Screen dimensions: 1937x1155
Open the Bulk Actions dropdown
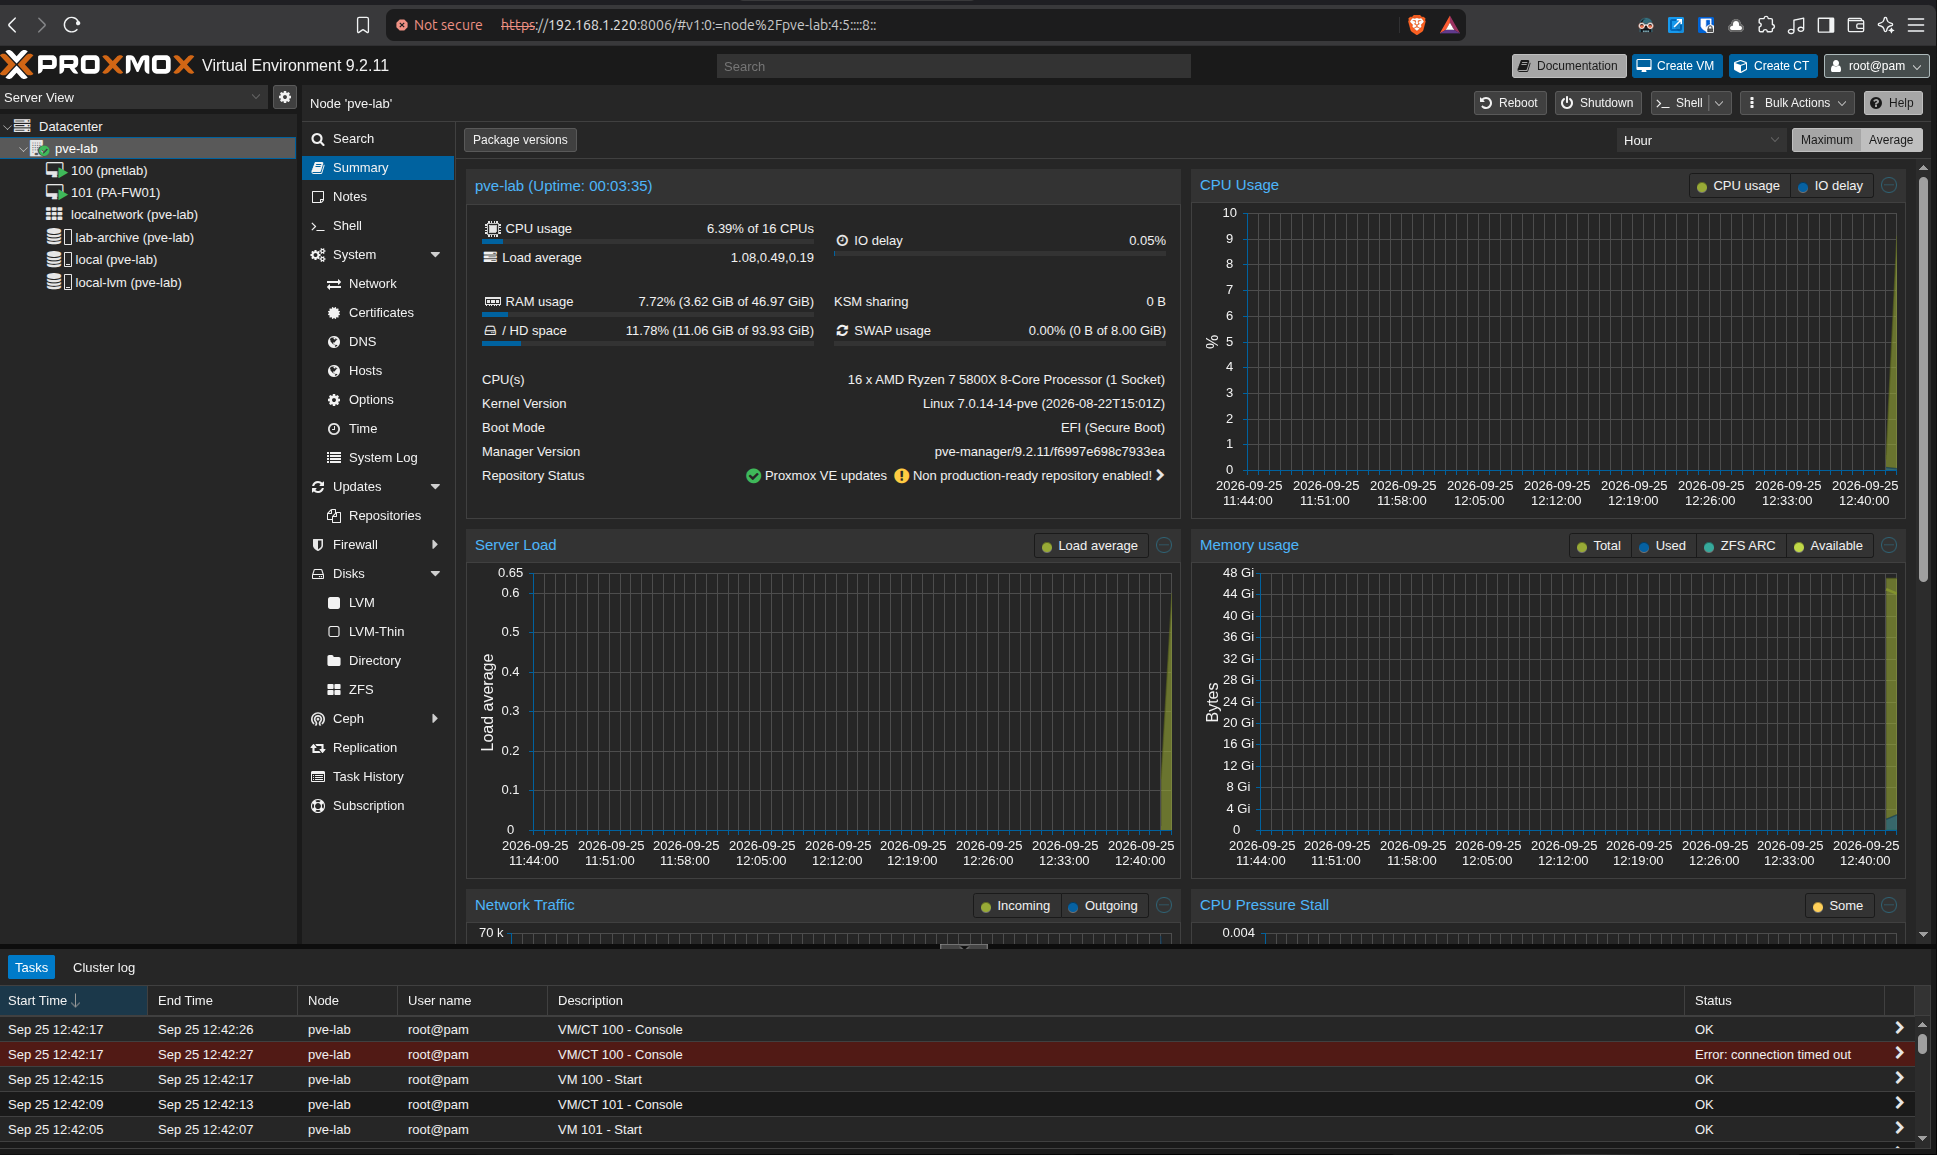[x=1798, y=103]
